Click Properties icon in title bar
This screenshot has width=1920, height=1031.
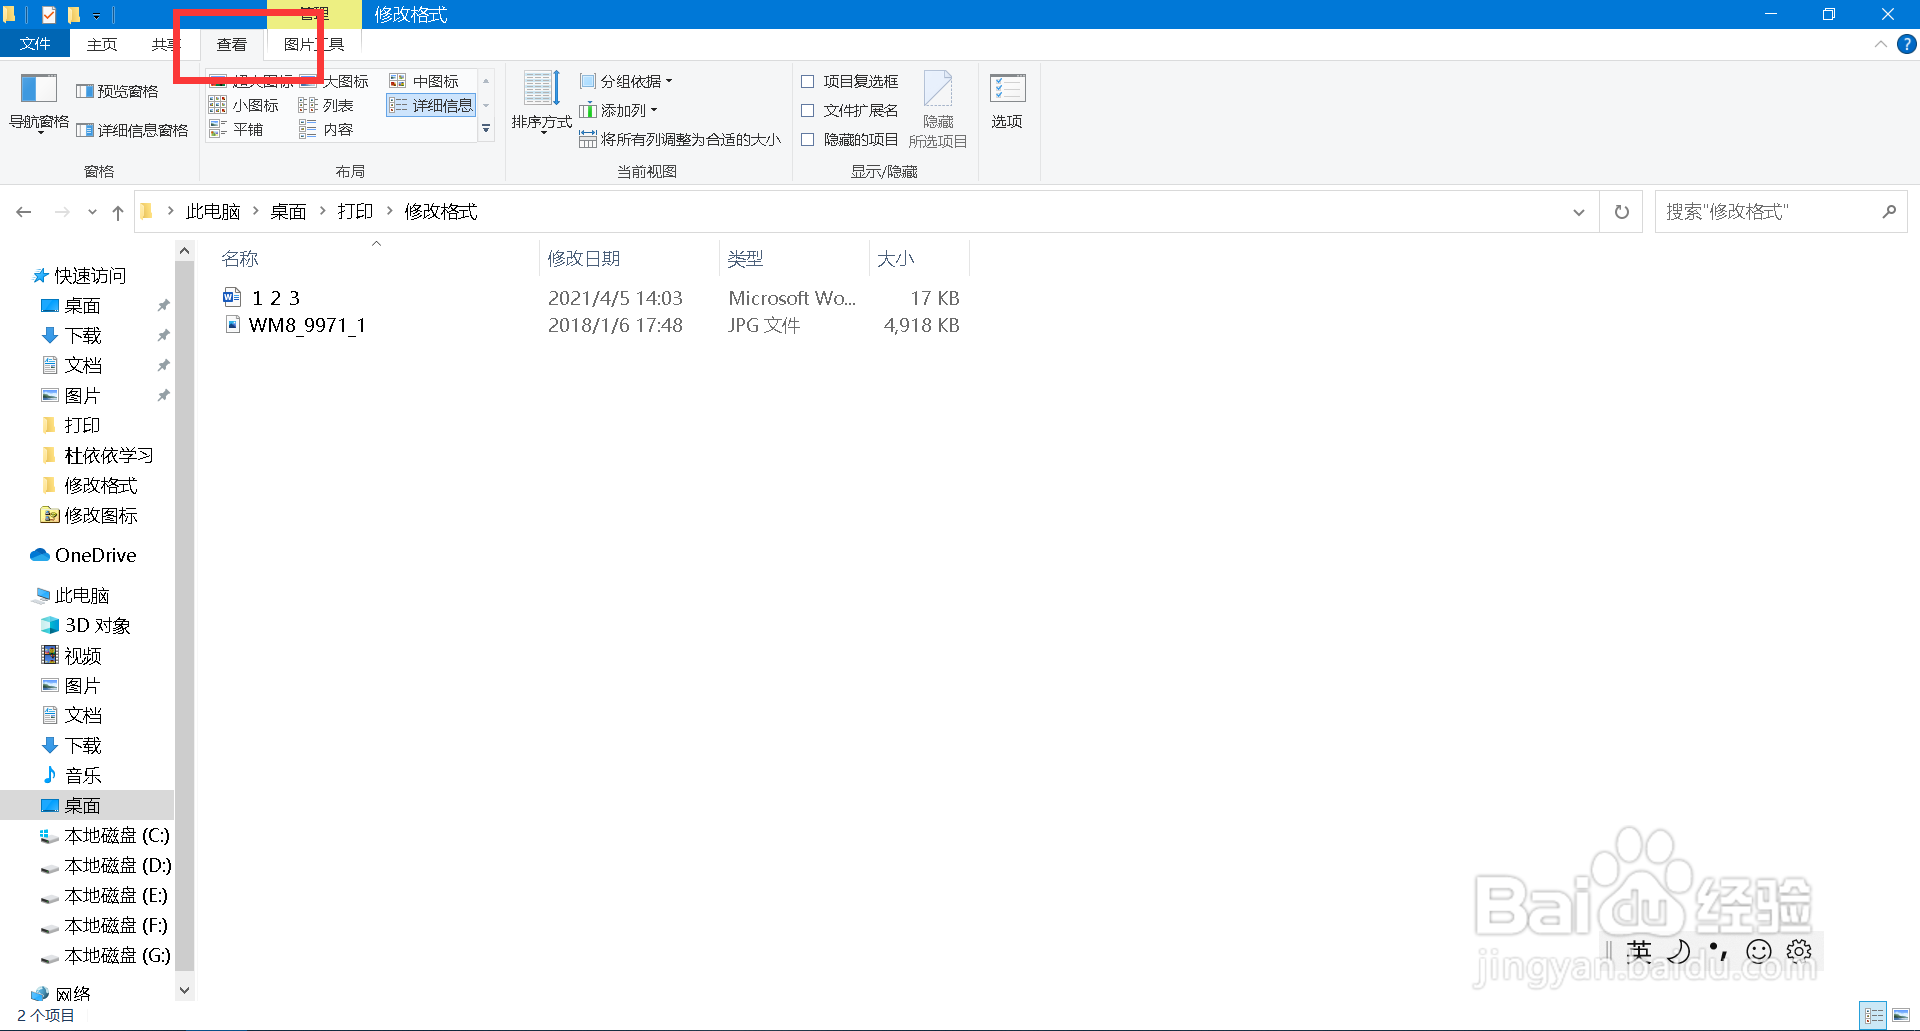(x=48, y=15)
